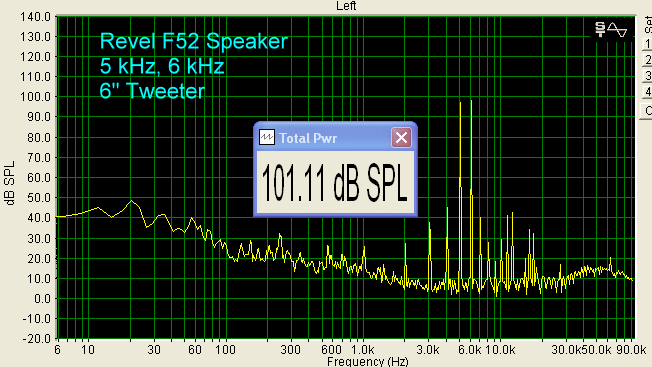Viewport: 652px width, 367px height.
Task: Click the Total Pwr window's waveform icon
Action: pyautogui.click(x=267, y=137)
